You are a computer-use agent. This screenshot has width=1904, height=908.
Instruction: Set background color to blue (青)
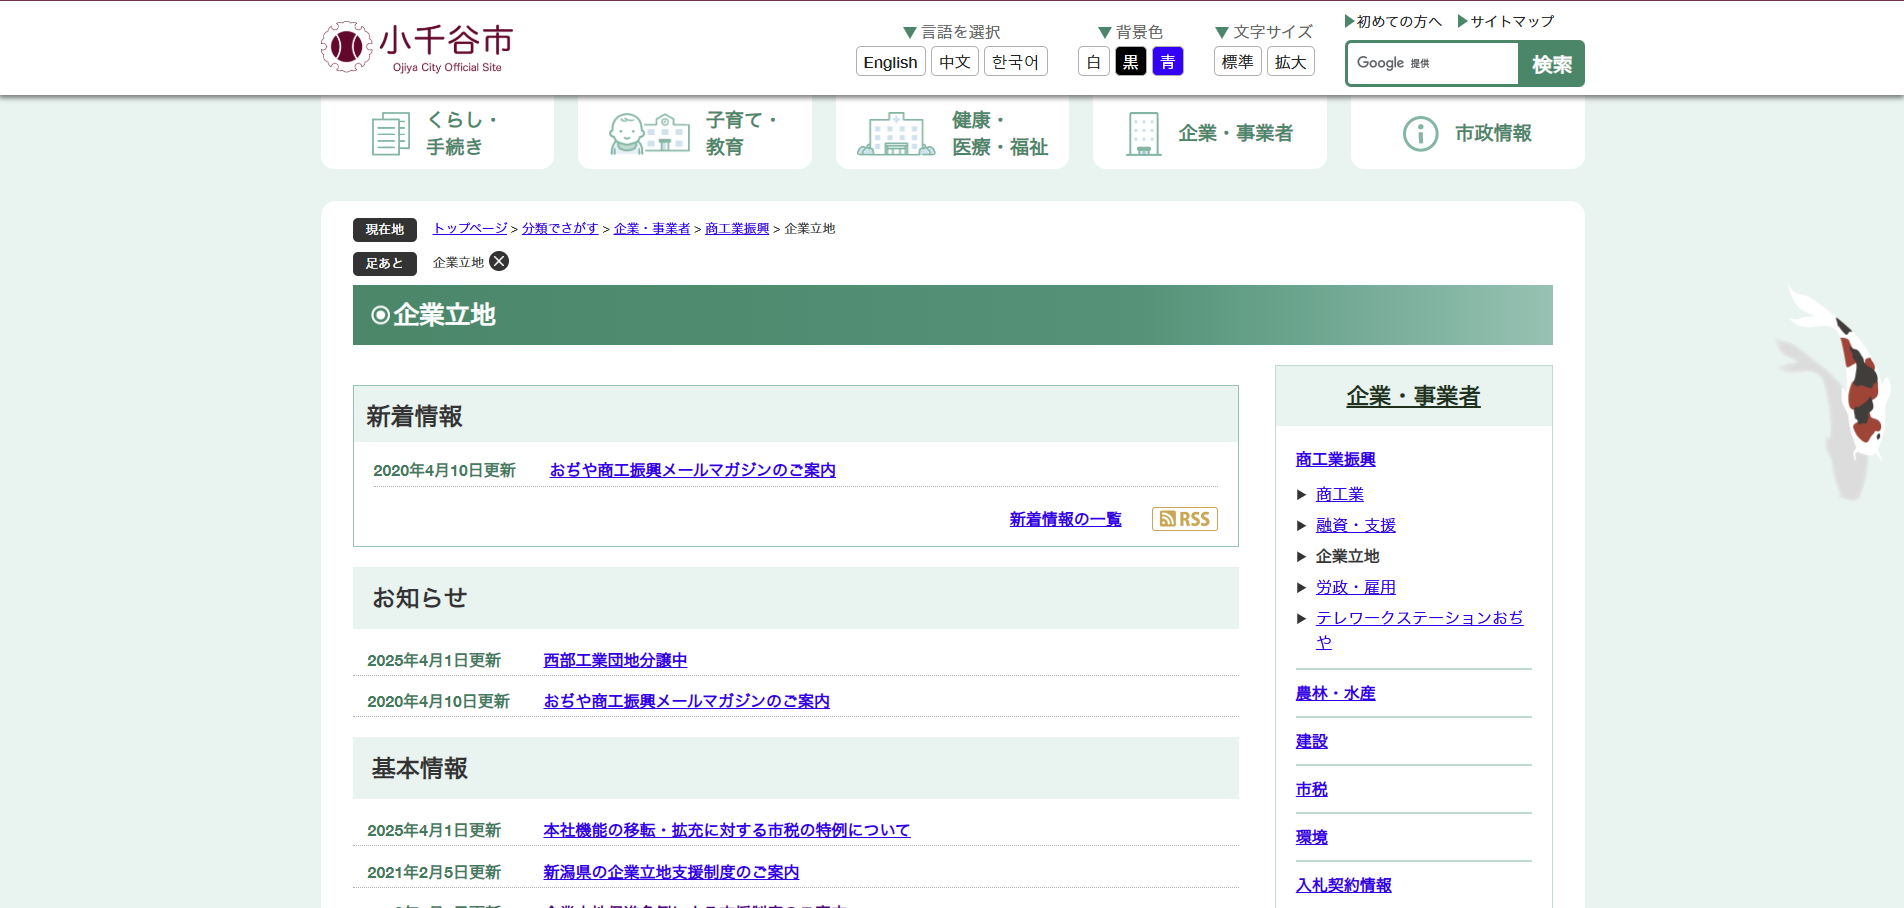pos(1167,62)
